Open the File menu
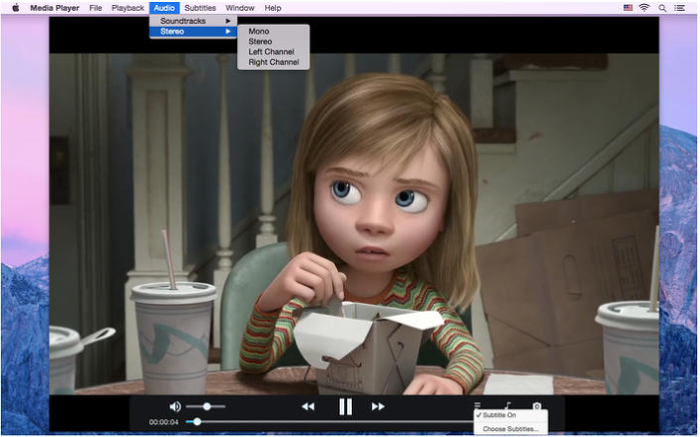The width and height of the screenshot is (700, 437). pos(96,8)
